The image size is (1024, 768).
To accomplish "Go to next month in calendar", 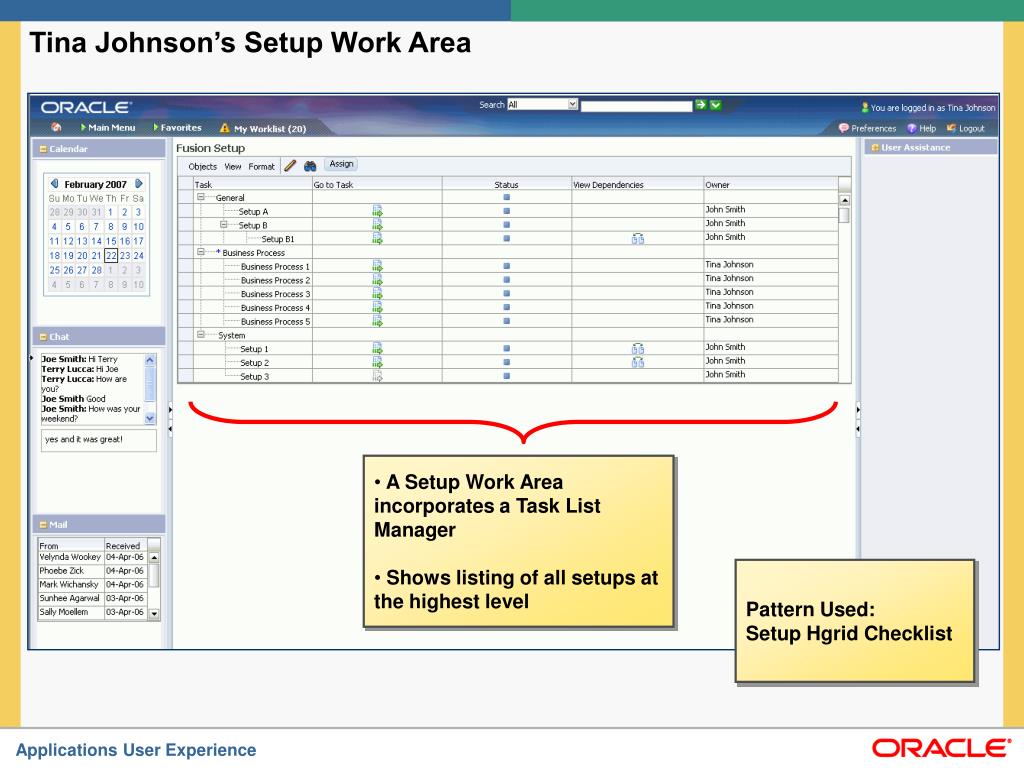I will (x=138, y=184).
